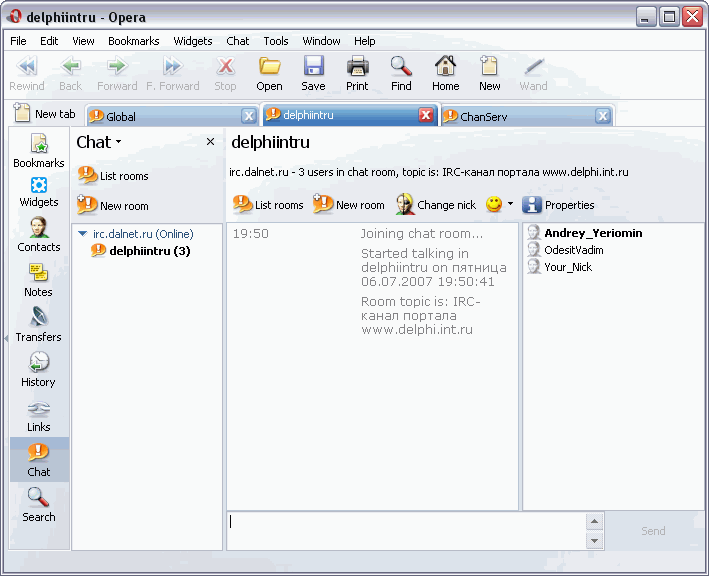Close the Global tab
This screenshot has width=709, height=576.
(249, 116)
